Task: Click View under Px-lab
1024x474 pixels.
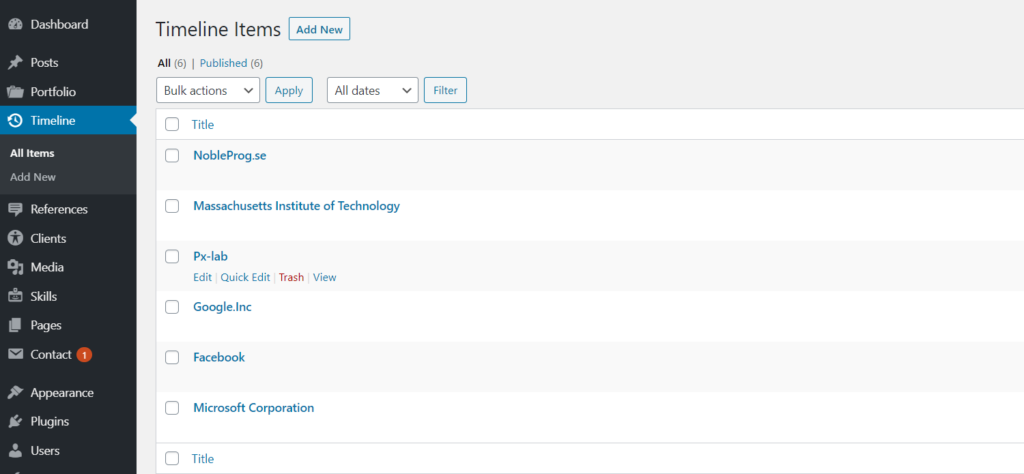Action: coord(325,277)
